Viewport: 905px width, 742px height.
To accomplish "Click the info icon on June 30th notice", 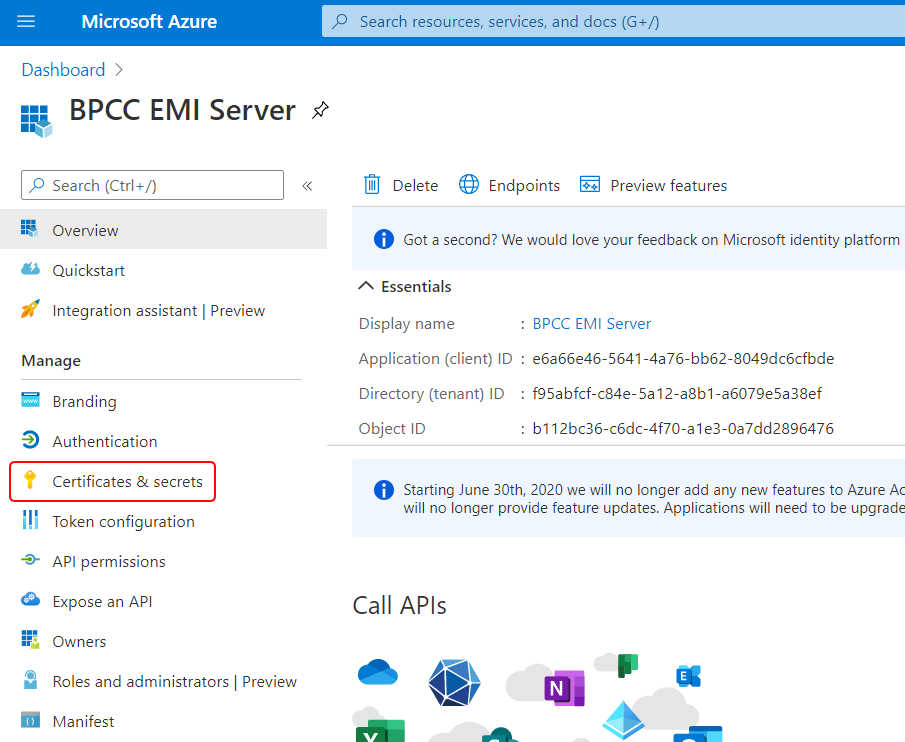I will point(384,490).
